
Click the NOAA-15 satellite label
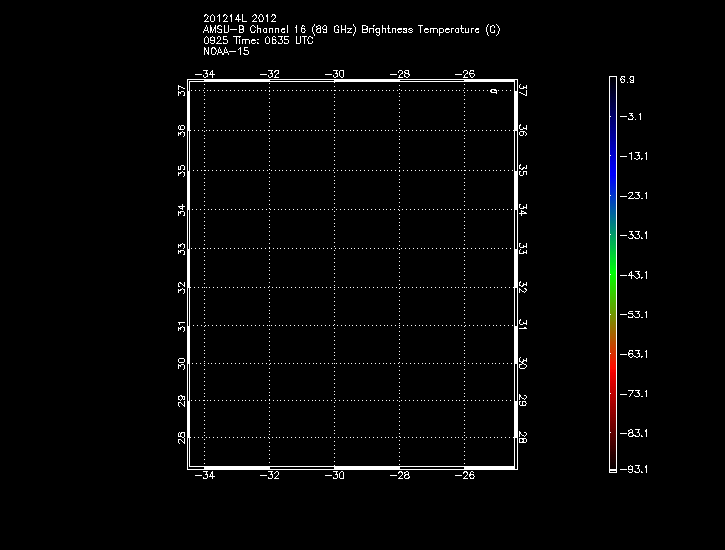click(x=226, y=51)
